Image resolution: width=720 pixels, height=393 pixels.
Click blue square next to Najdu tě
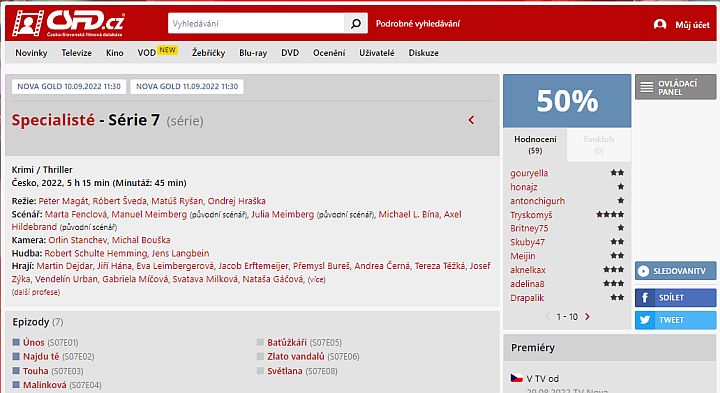[16, 356]
